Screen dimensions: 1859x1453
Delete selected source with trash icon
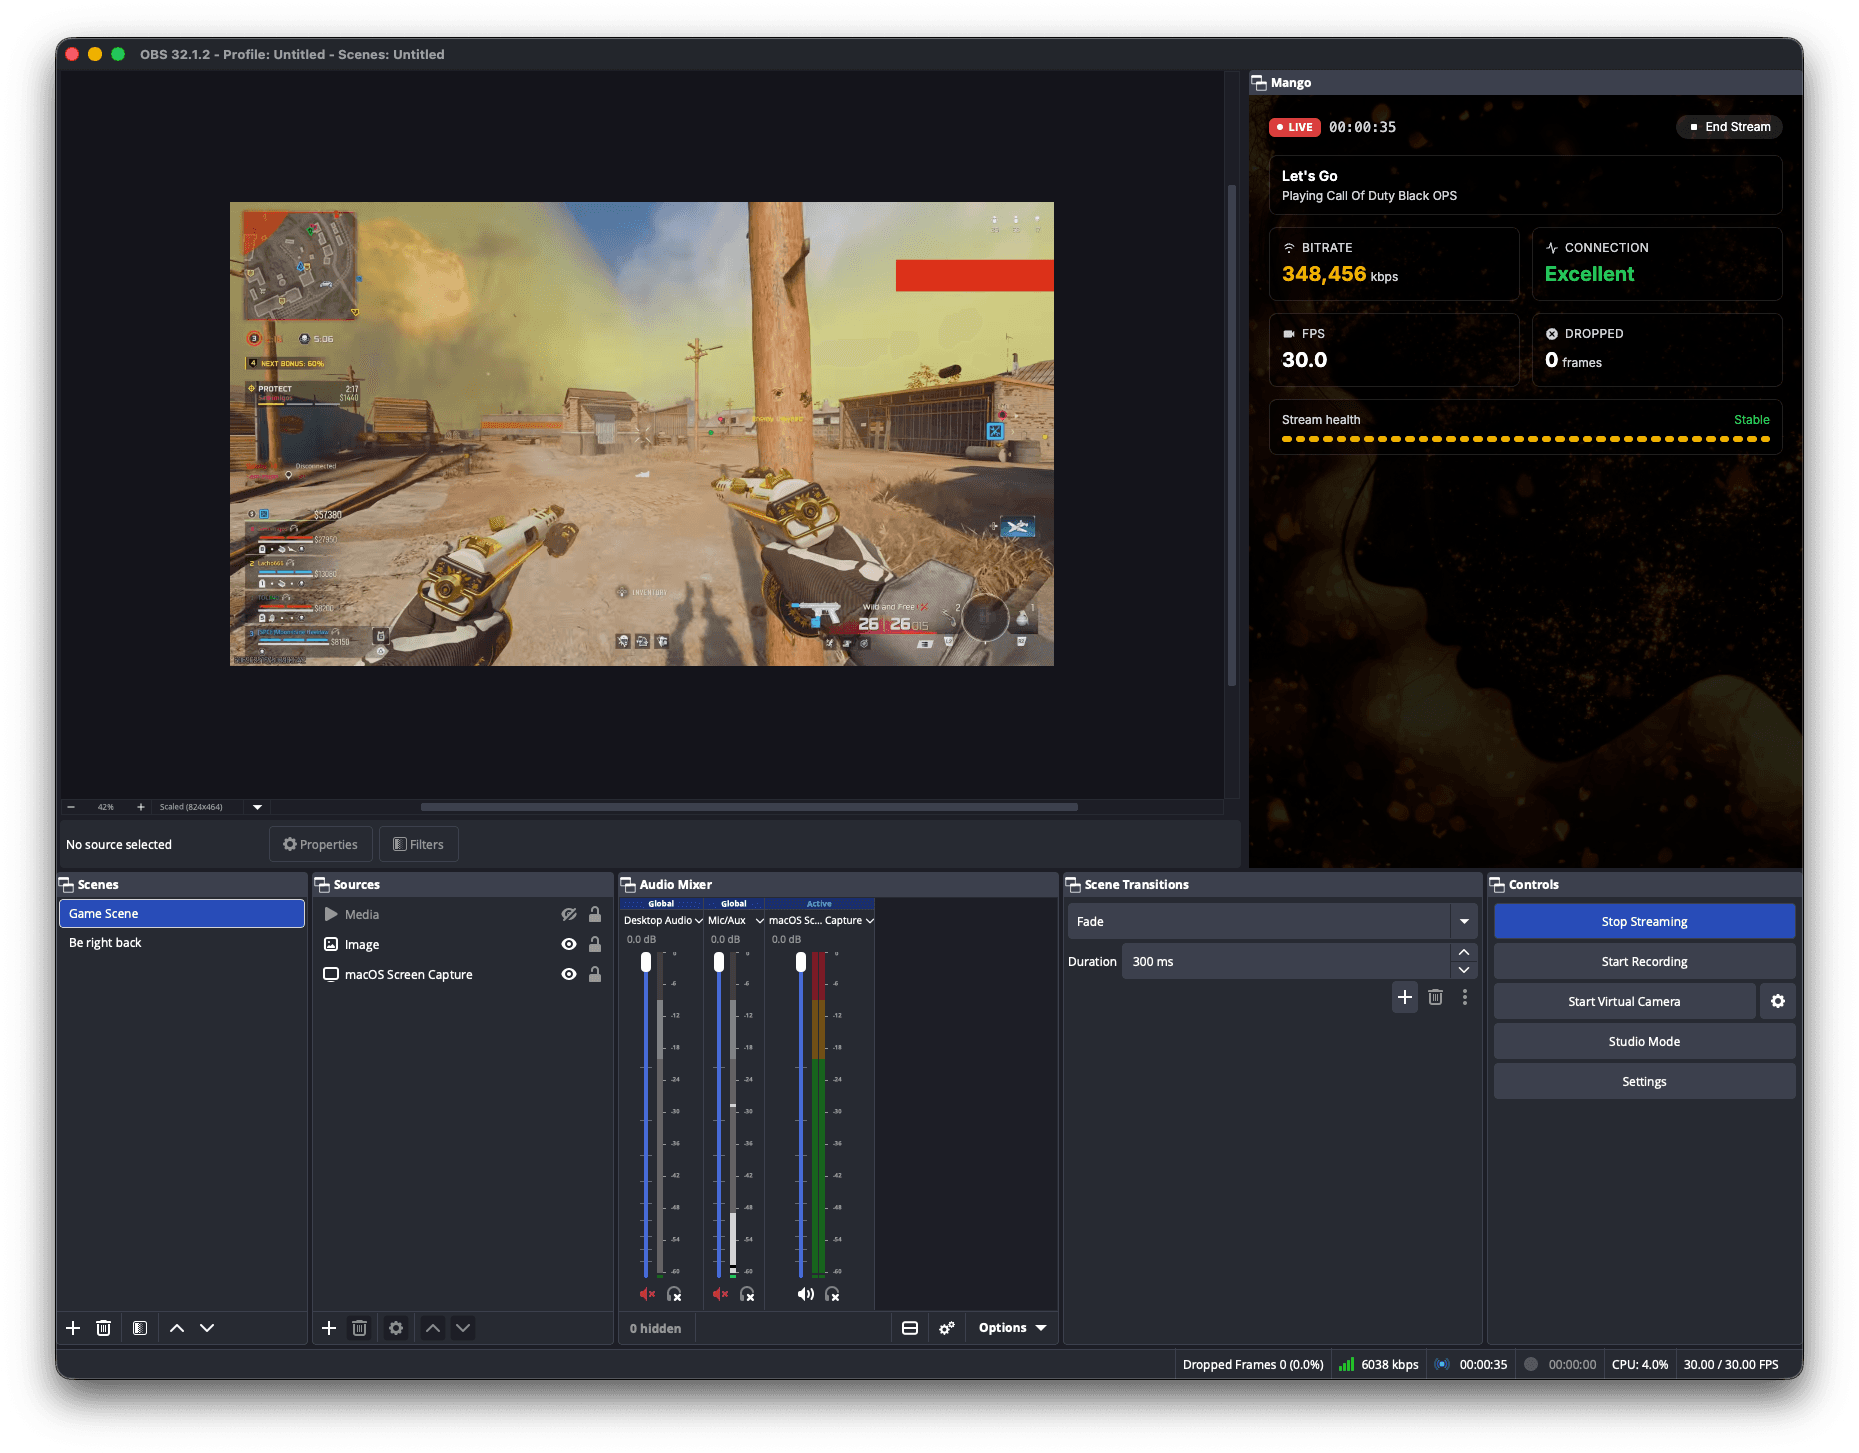point(359,1328)
